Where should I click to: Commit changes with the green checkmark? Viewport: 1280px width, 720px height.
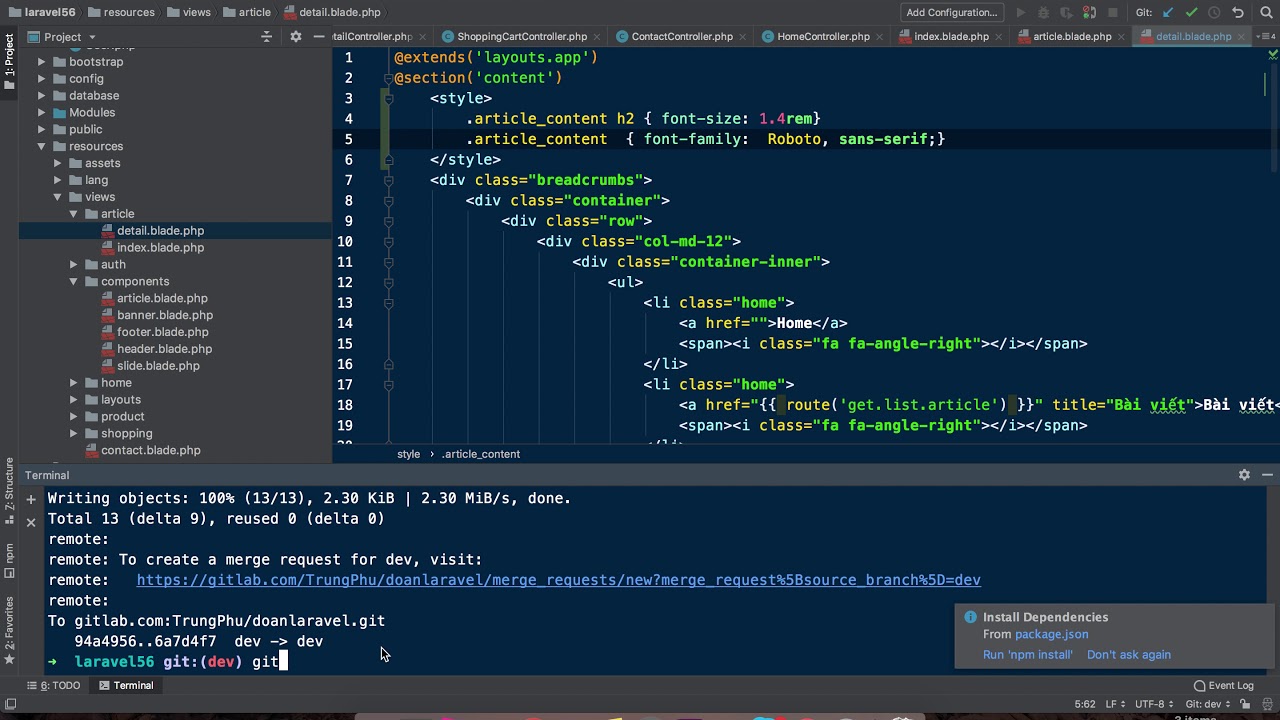tap(1191, 13)
